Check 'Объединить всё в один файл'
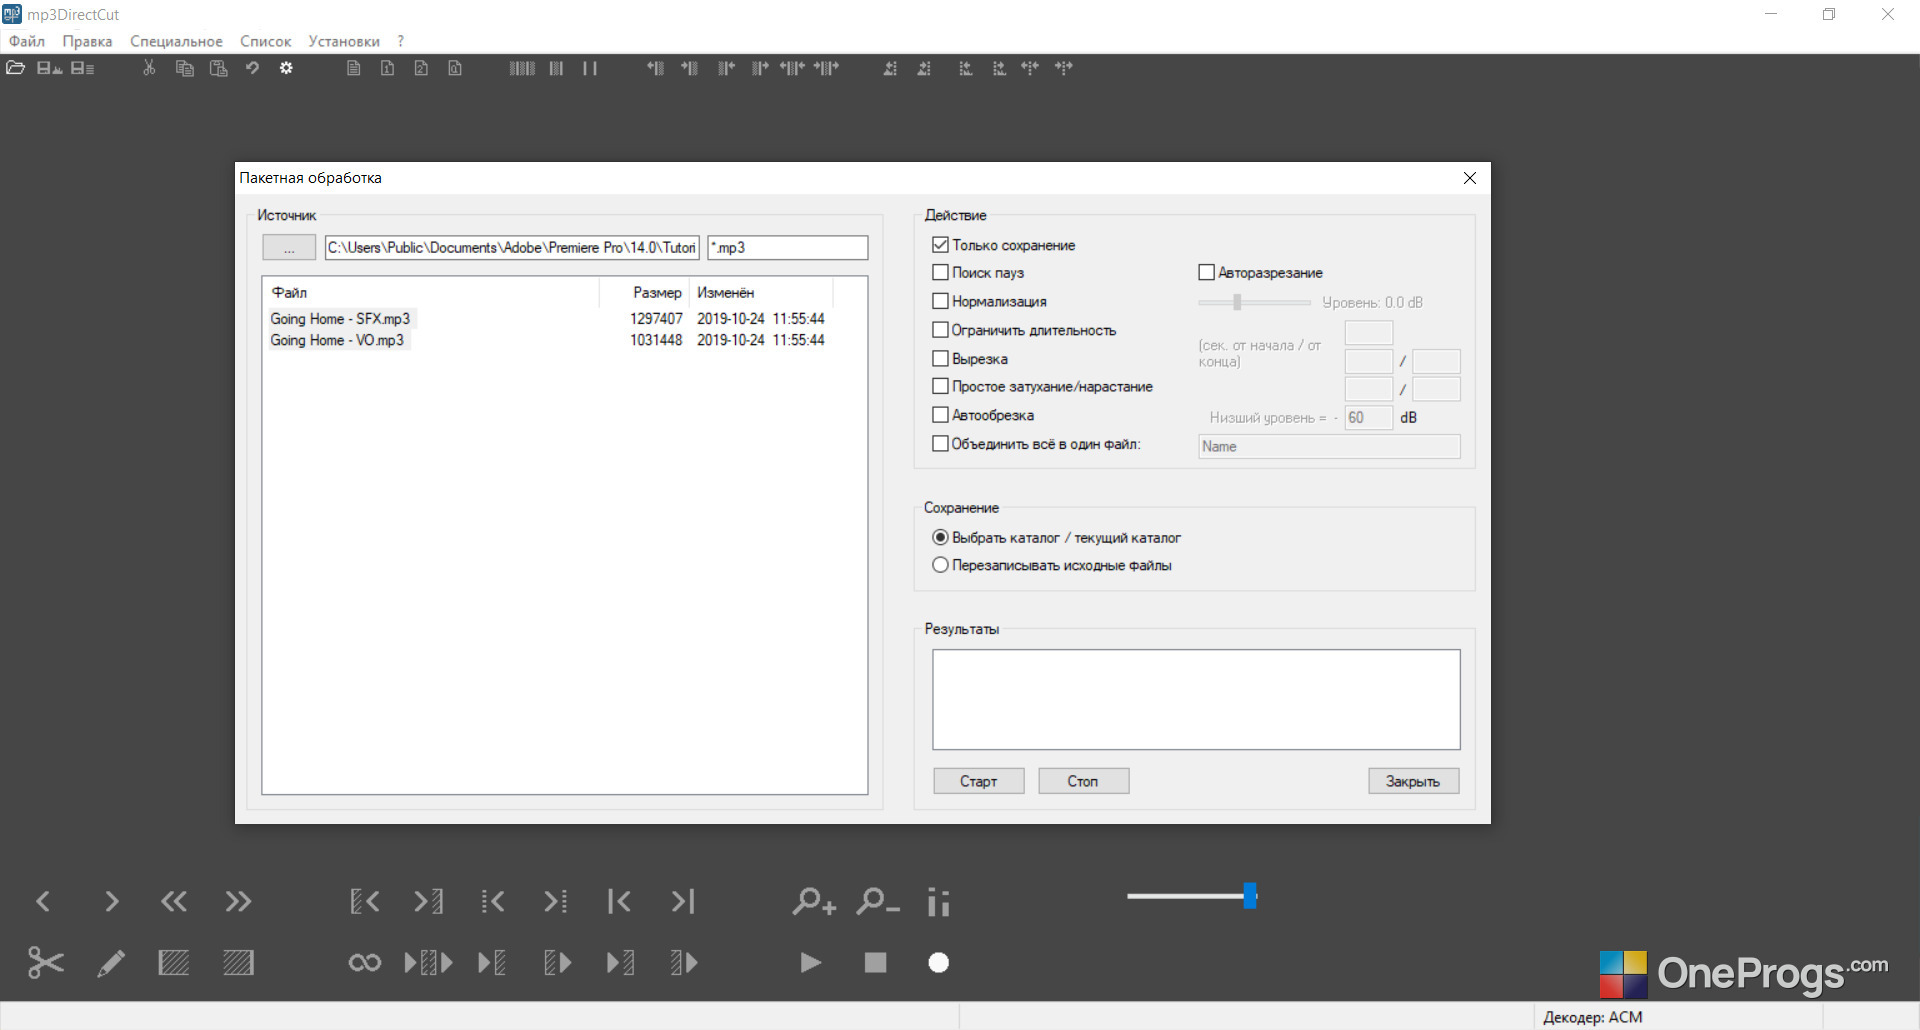 coord(940,444)
